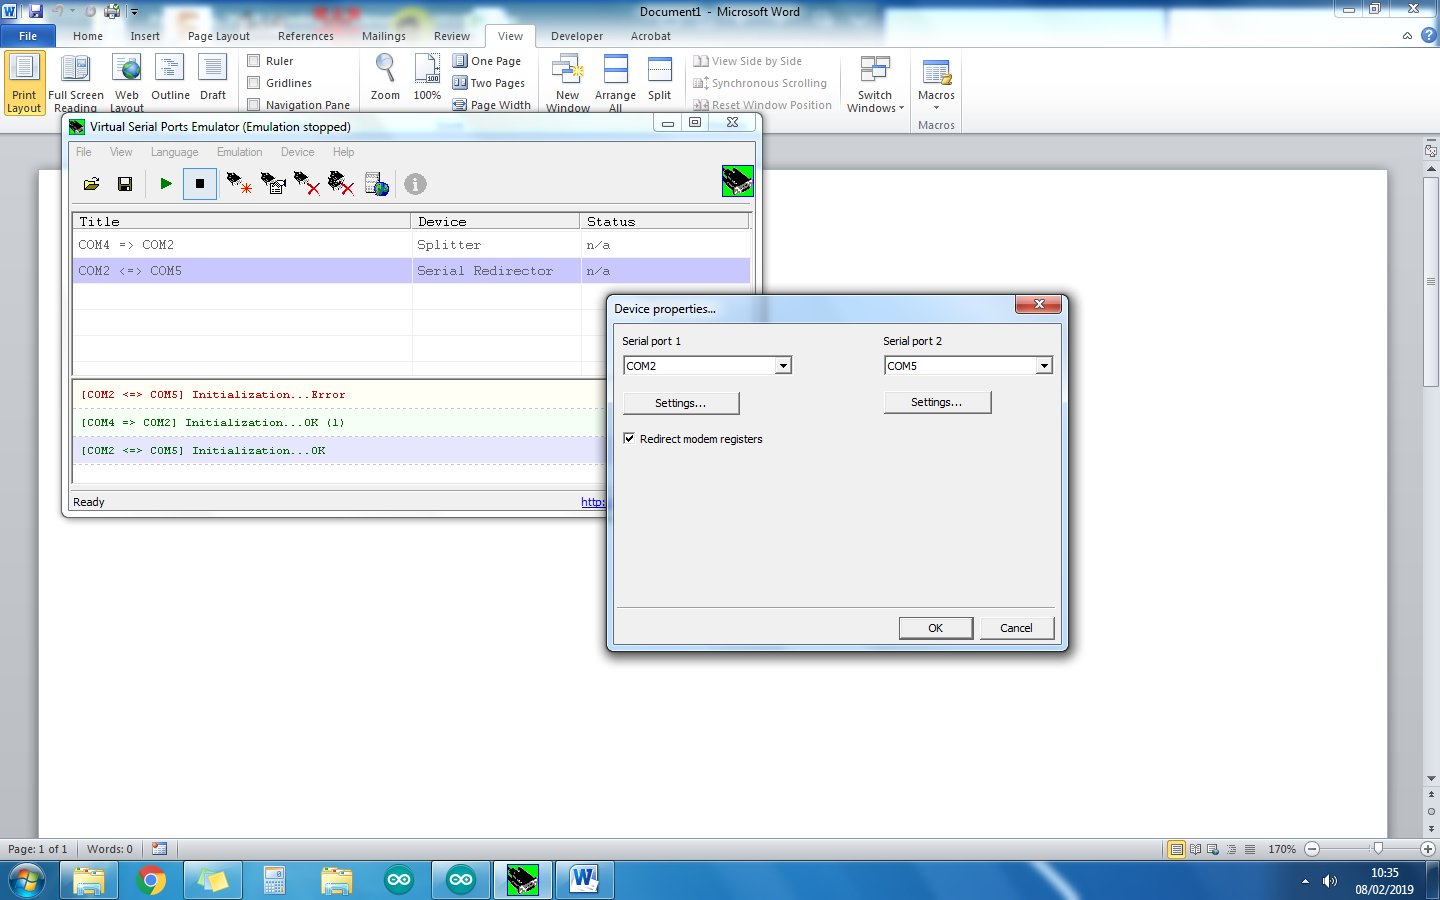The width and height of the screenshot is (1440, 900).
Task: Open emulator File menu
Action: [x=84, y=152]
